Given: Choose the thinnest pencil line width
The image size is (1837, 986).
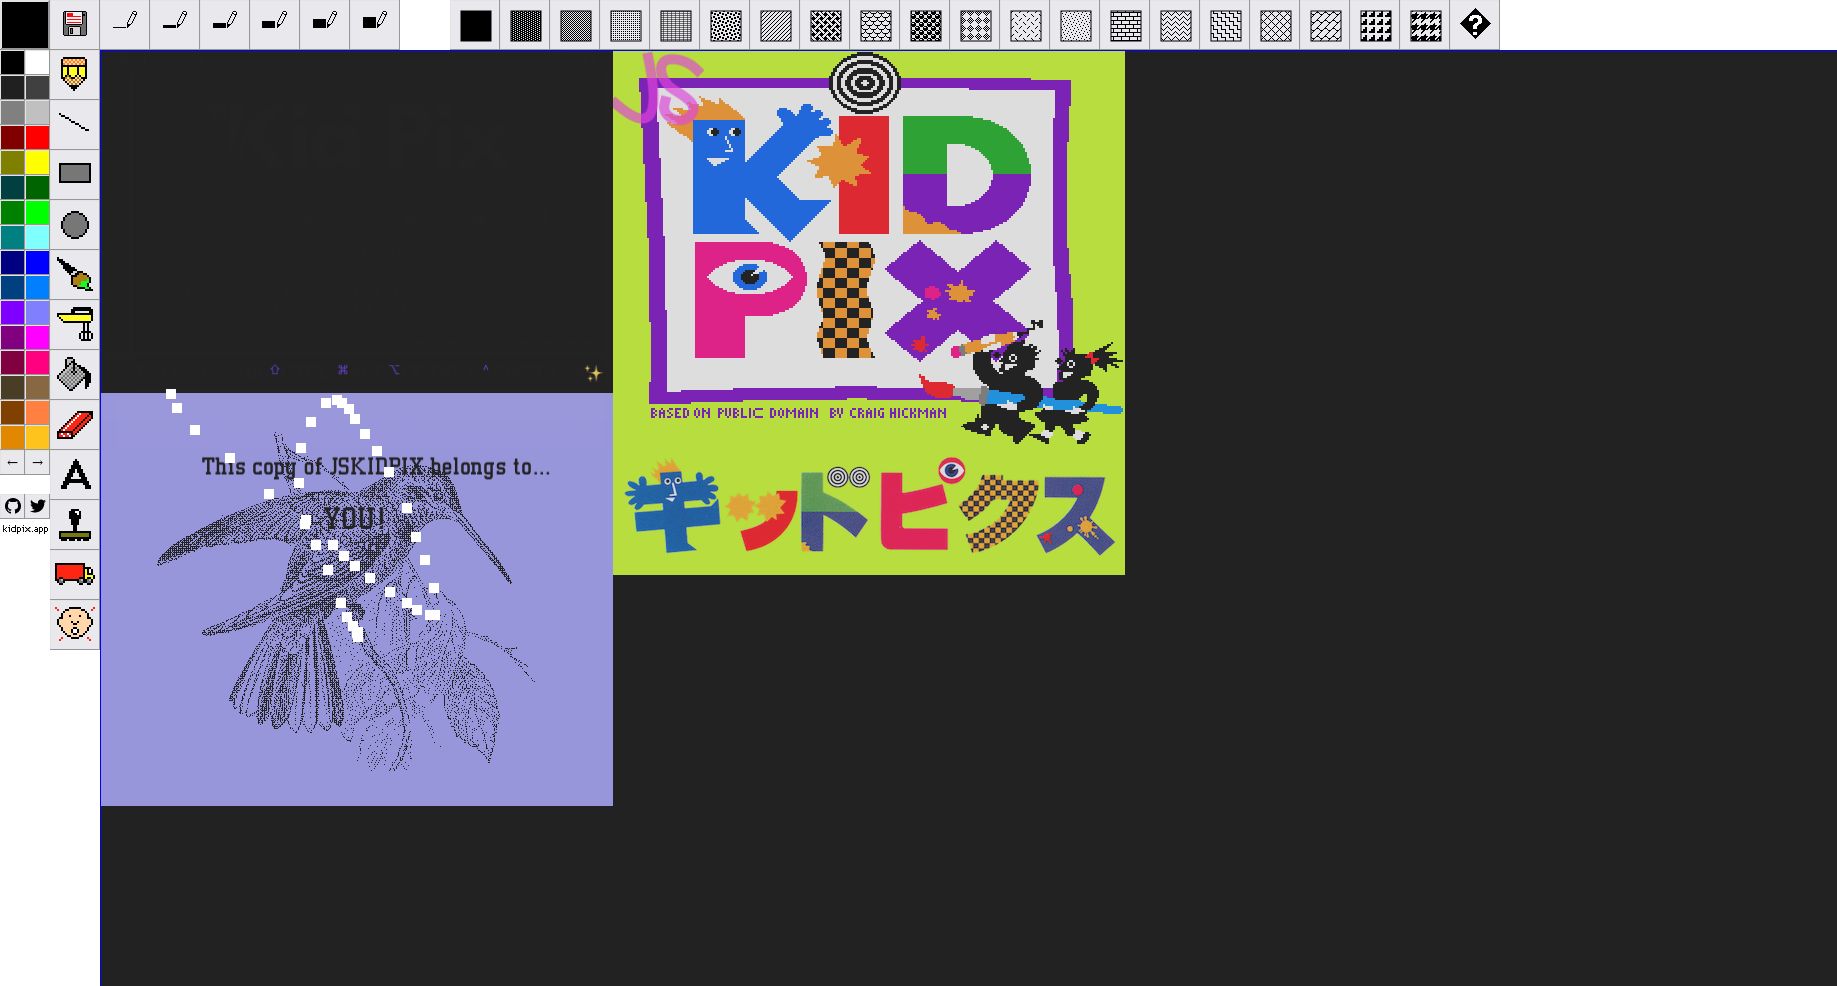Looking at the screenshot, I should pyautogui.click(x=125, y=24).
